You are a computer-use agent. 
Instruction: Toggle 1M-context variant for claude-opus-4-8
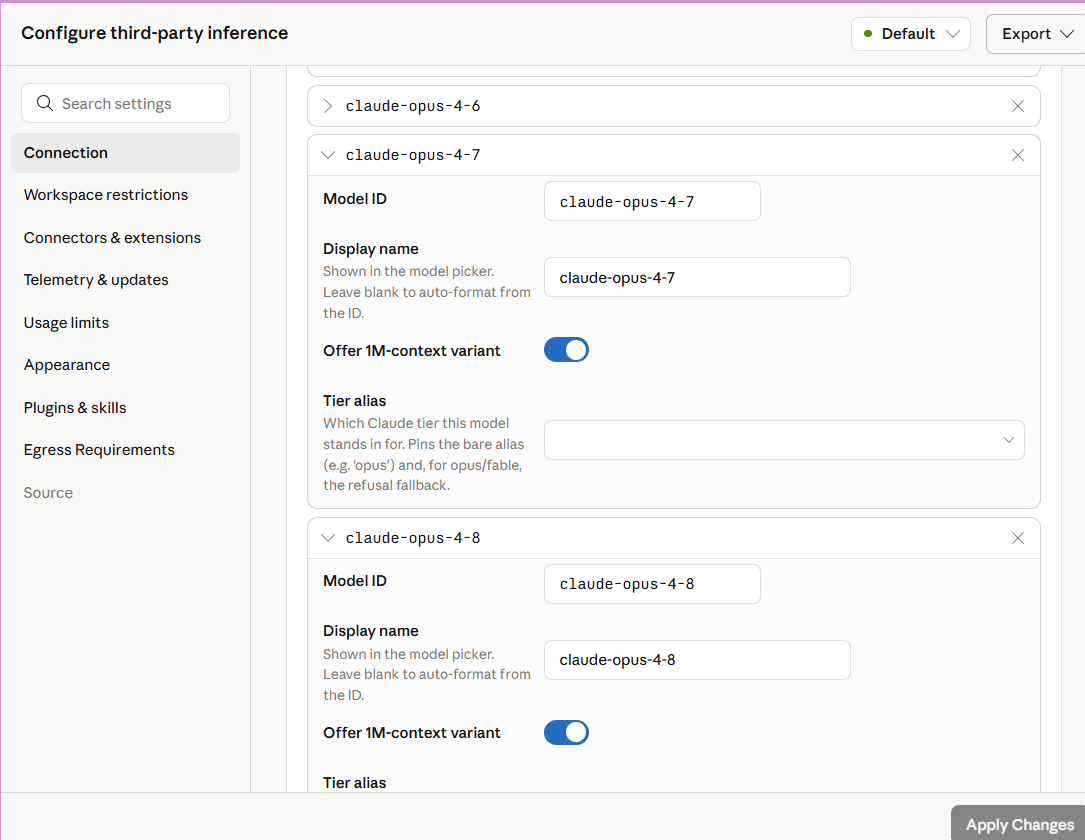pyautogui.click(x=566, y=733)
